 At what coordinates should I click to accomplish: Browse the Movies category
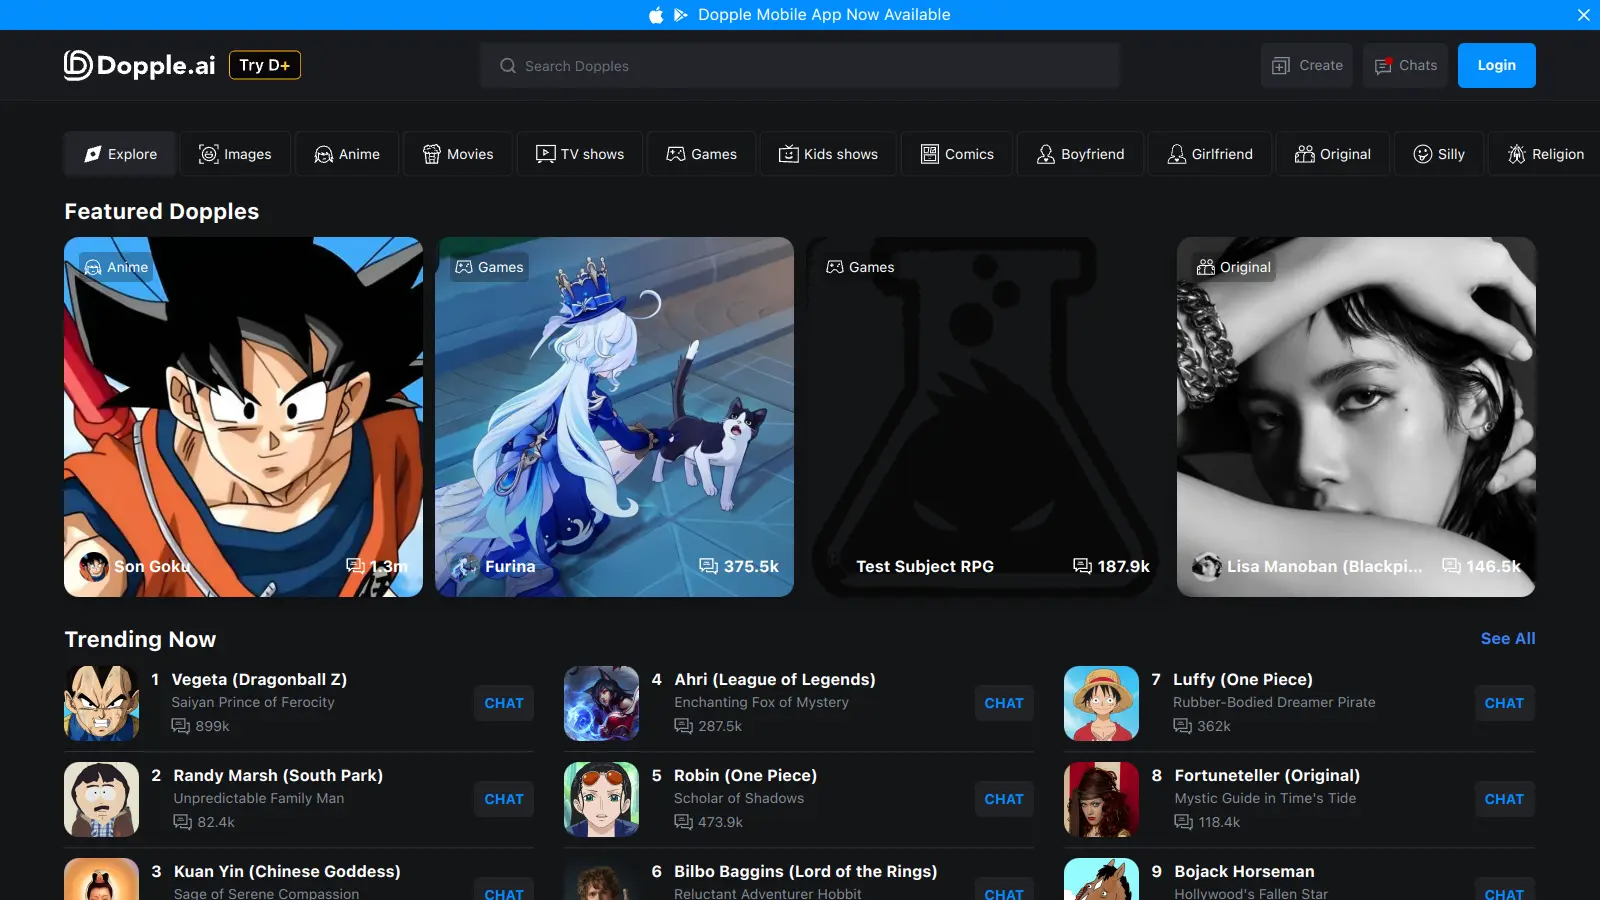click(458, 154)
